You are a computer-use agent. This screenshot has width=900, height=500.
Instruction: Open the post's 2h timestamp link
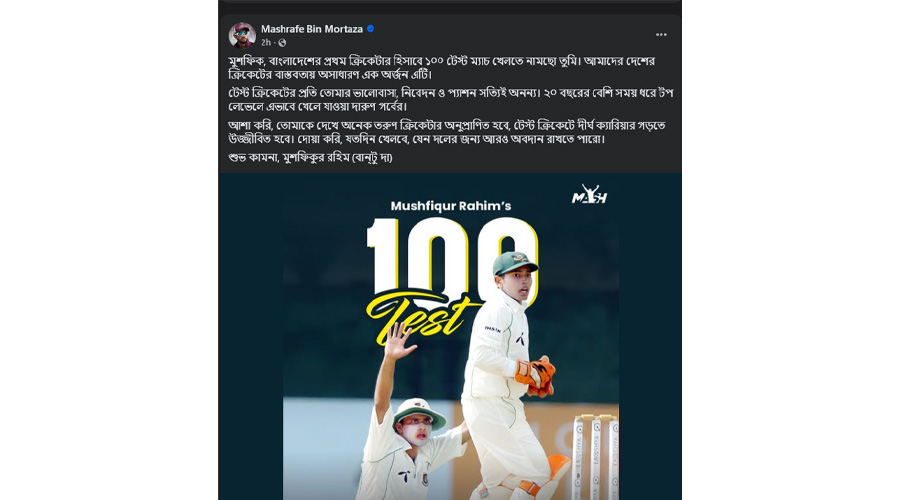click(x=266, y=42)
